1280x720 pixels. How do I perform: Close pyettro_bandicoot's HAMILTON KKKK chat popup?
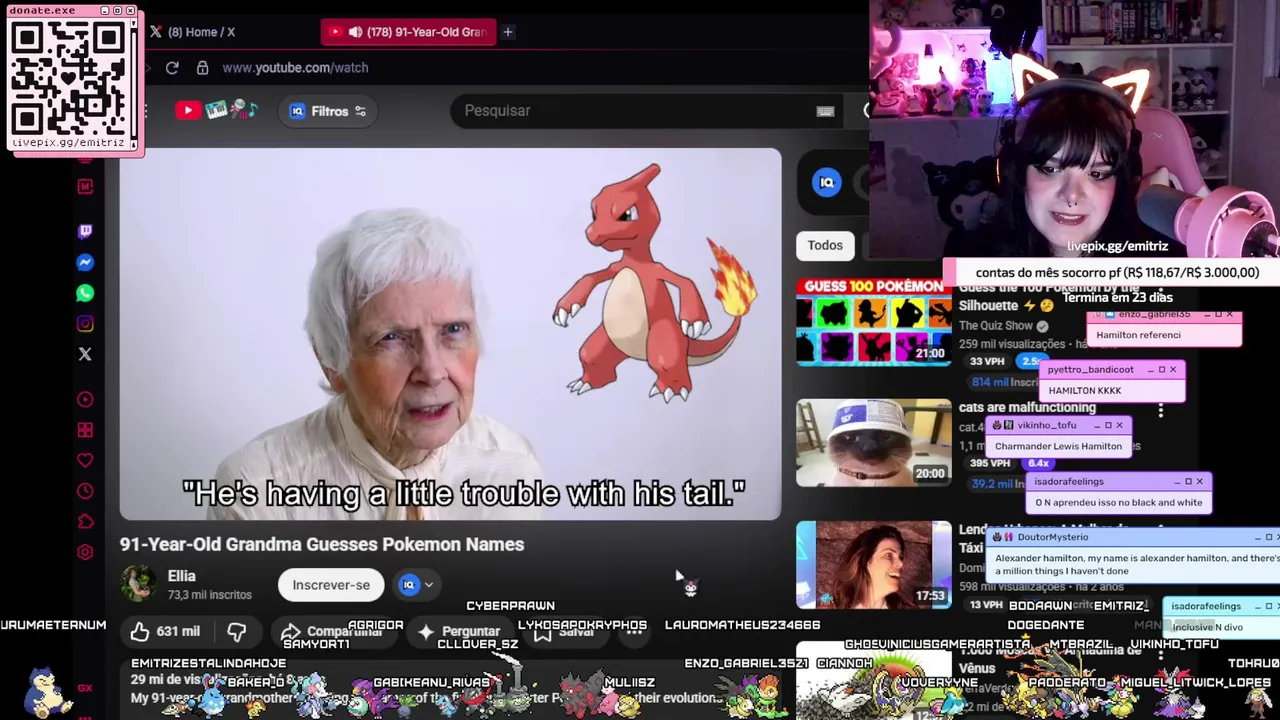(x=1173, y=370)
